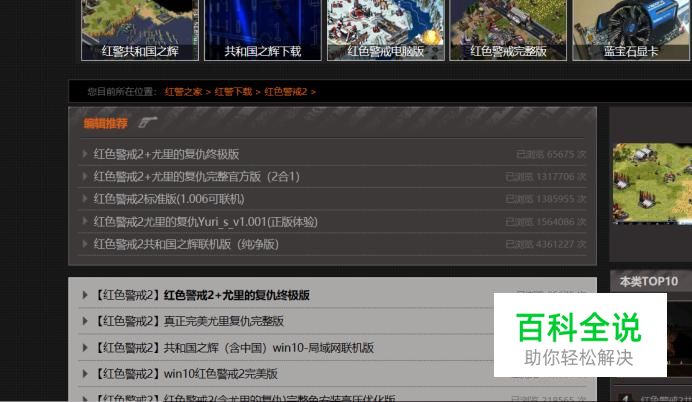Click the 编辑推荐 heading
The image size is (692, 402).
pyautogui.click(x=105, y=123)
